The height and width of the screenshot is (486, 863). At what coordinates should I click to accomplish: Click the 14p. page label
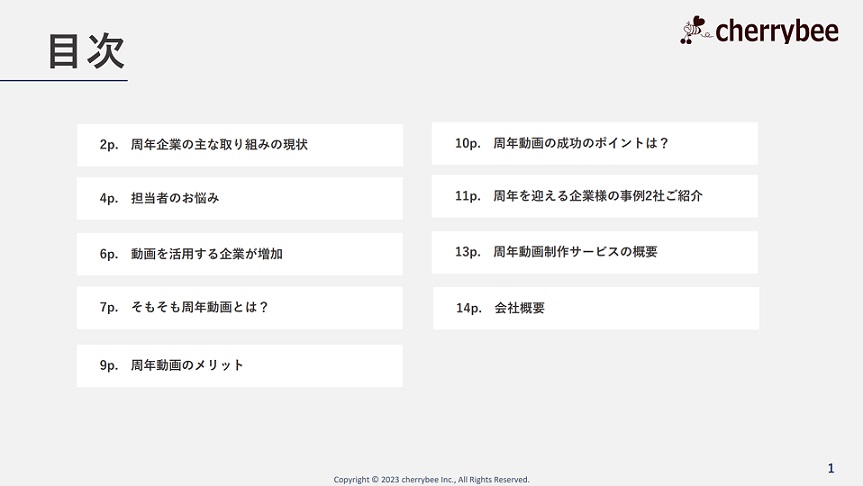coord(469,308)
